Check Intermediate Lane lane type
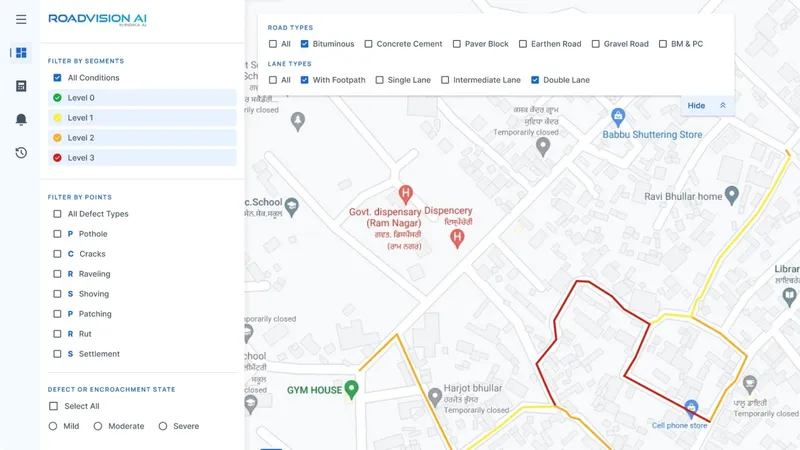 point(445,80)
